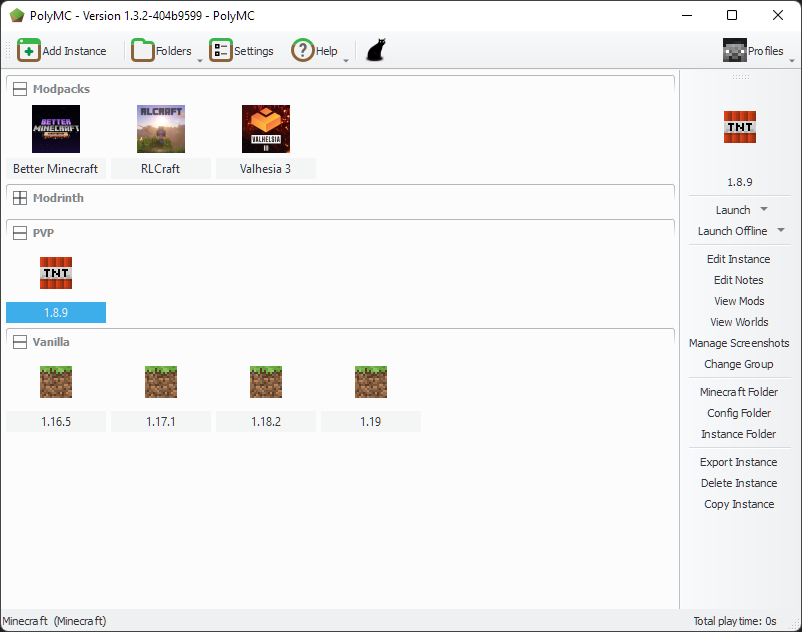Select the 1.19 Vanilla instance
Screen dimensions: 802x632
(x=371, y=381)
